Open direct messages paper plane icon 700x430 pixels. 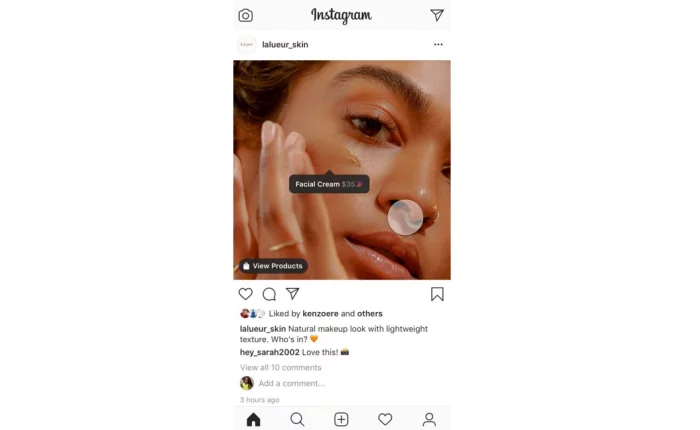pyautogui.click(x=437, y=15)
